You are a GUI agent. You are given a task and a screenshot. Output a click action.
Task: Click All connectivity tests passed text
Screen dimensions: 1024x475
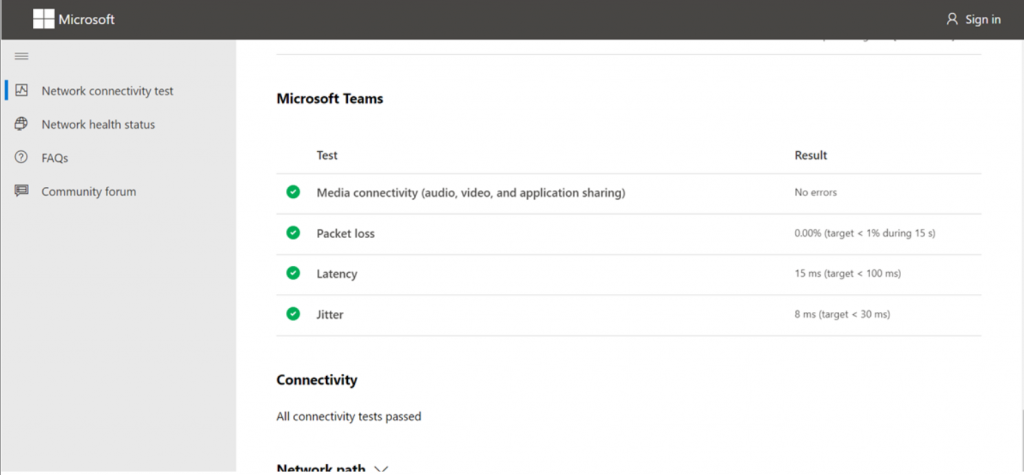[349, 416]
